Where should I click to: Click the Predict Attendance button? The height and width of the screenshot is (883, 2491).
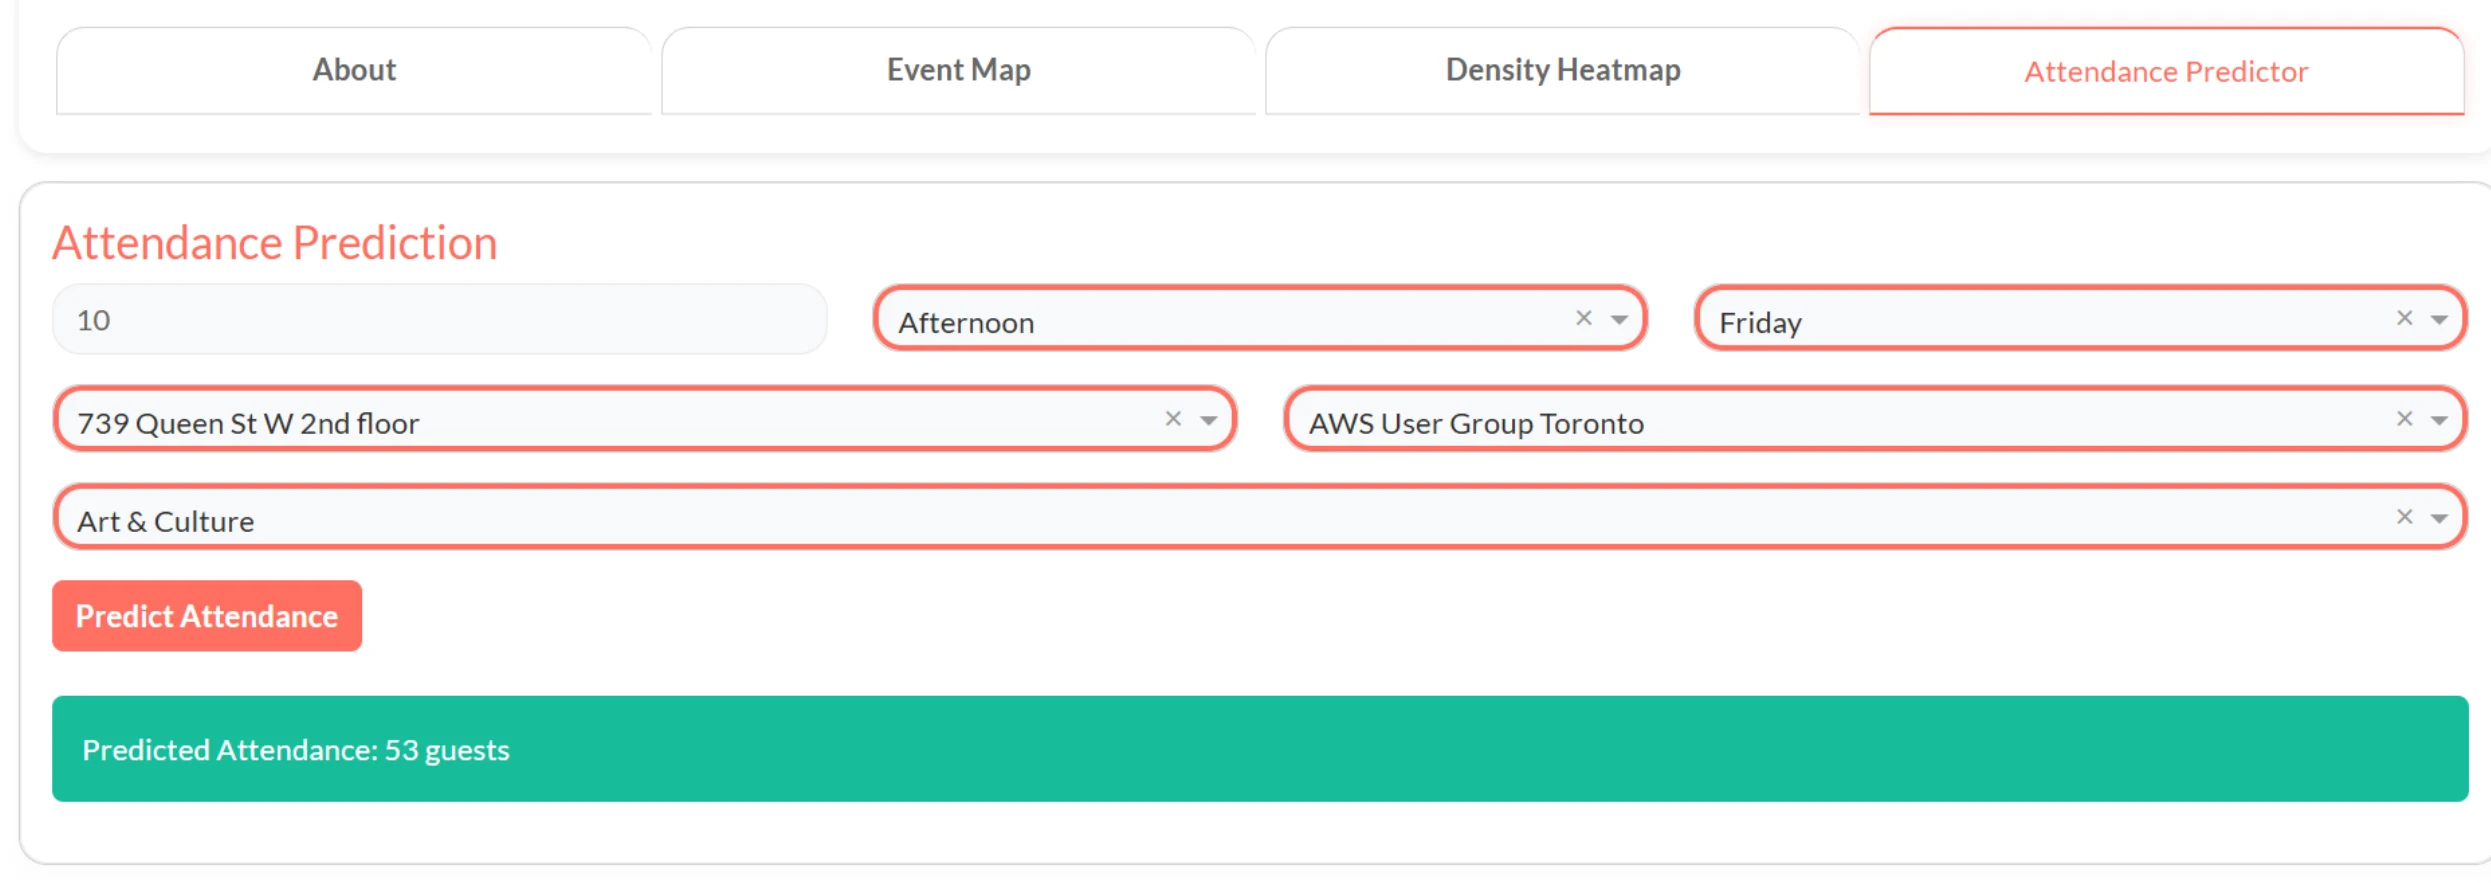[x=207, y=616]
